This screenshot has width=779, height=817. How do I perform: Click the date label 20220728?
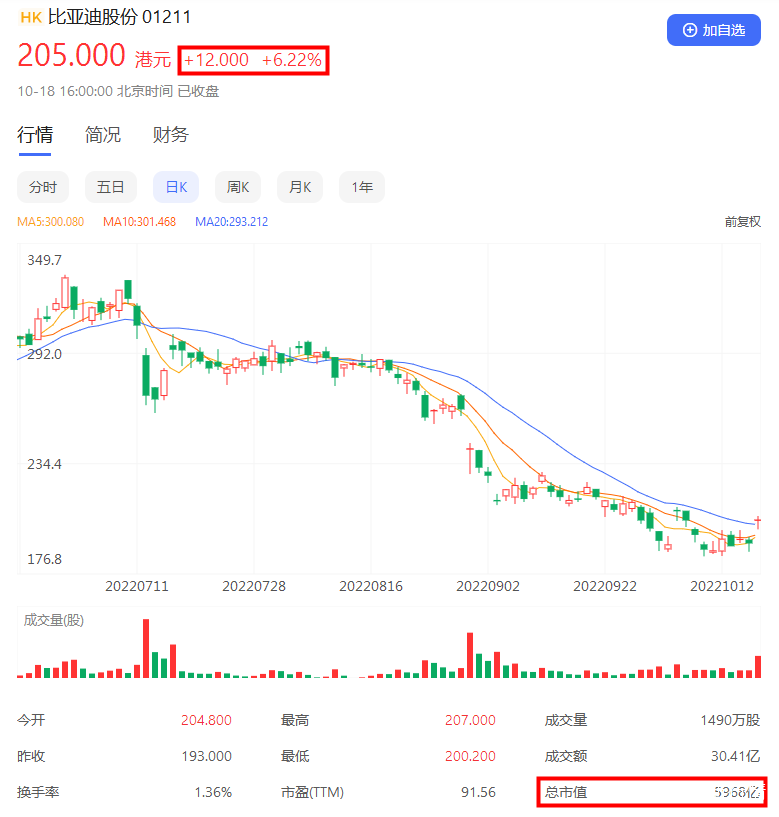point(254,587)
